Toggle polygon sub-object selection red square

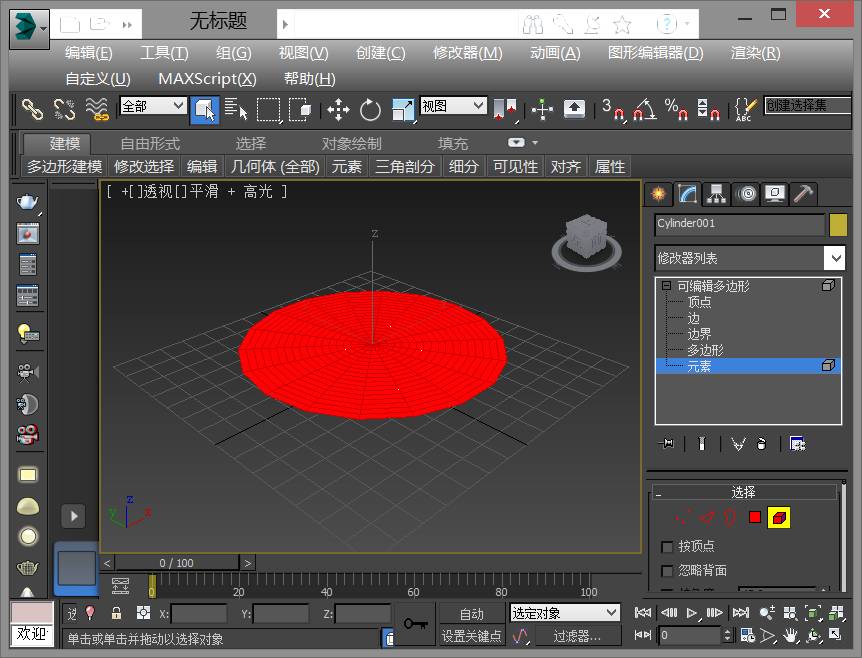755,517
